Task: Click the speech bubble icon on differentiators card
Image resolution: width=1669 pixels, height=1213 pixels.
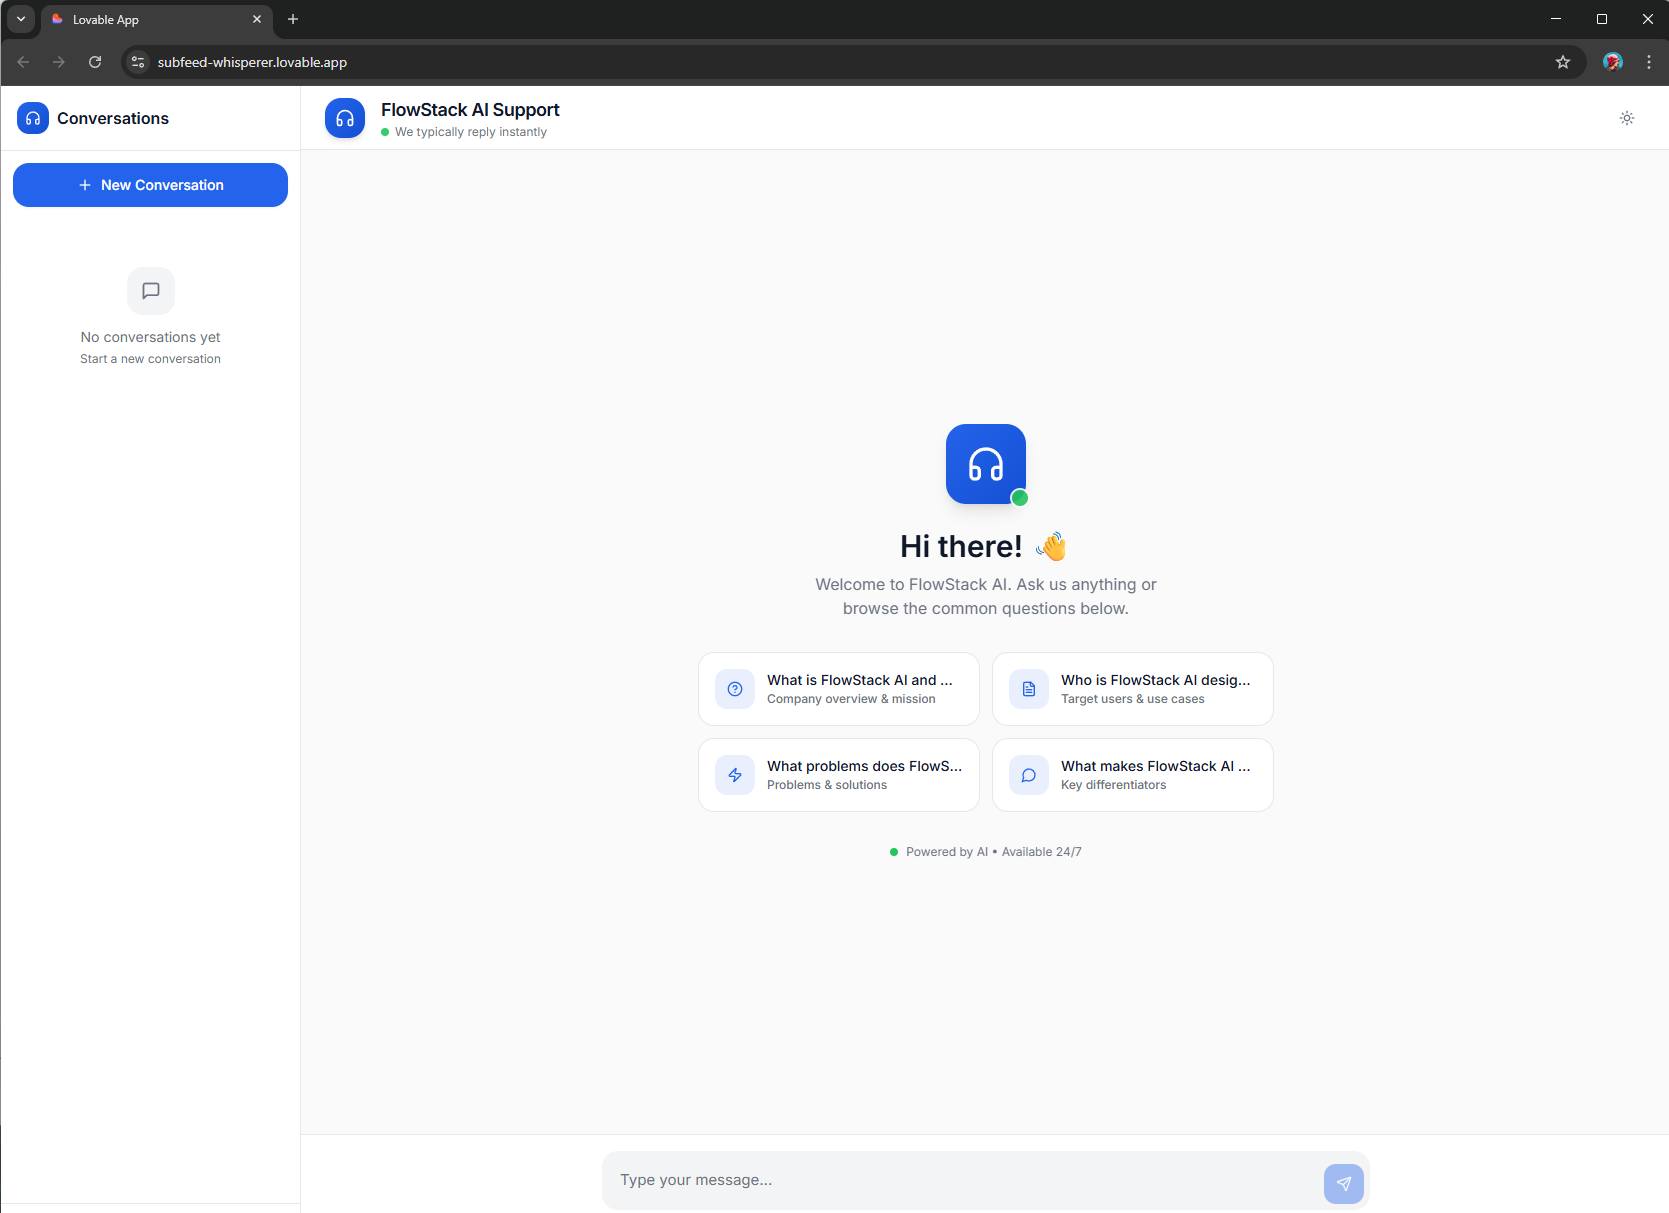Action: [x=1029, y=775]
